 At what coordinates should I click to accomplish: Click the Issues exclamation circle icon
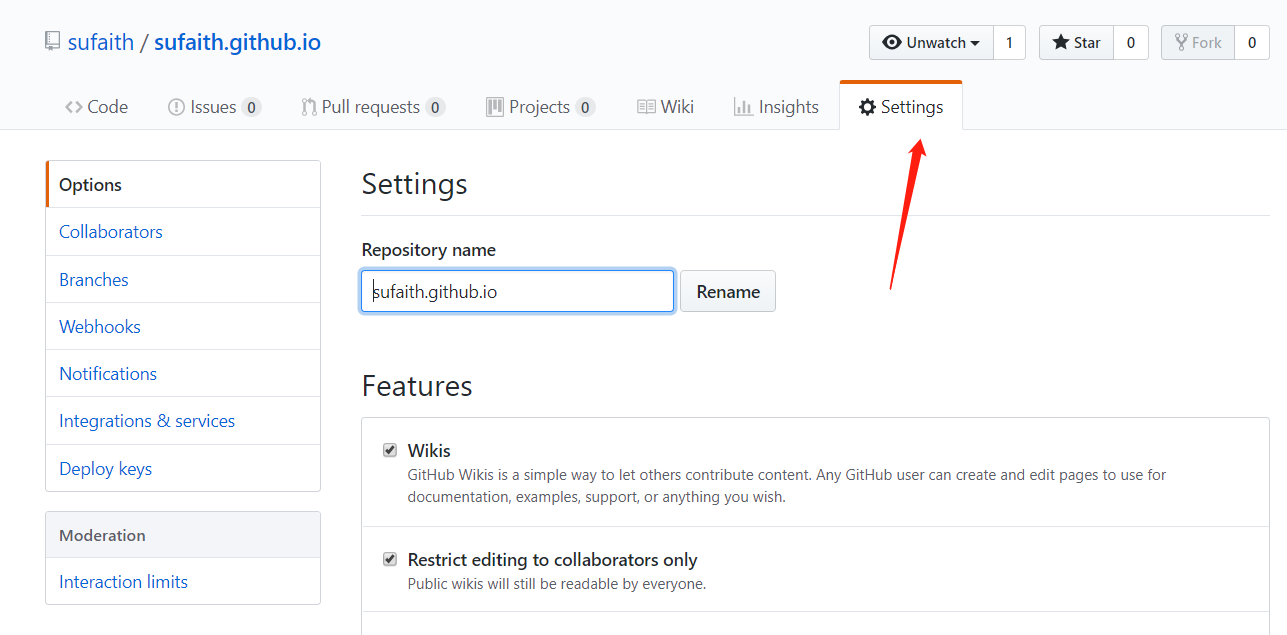tap(176, 107)
